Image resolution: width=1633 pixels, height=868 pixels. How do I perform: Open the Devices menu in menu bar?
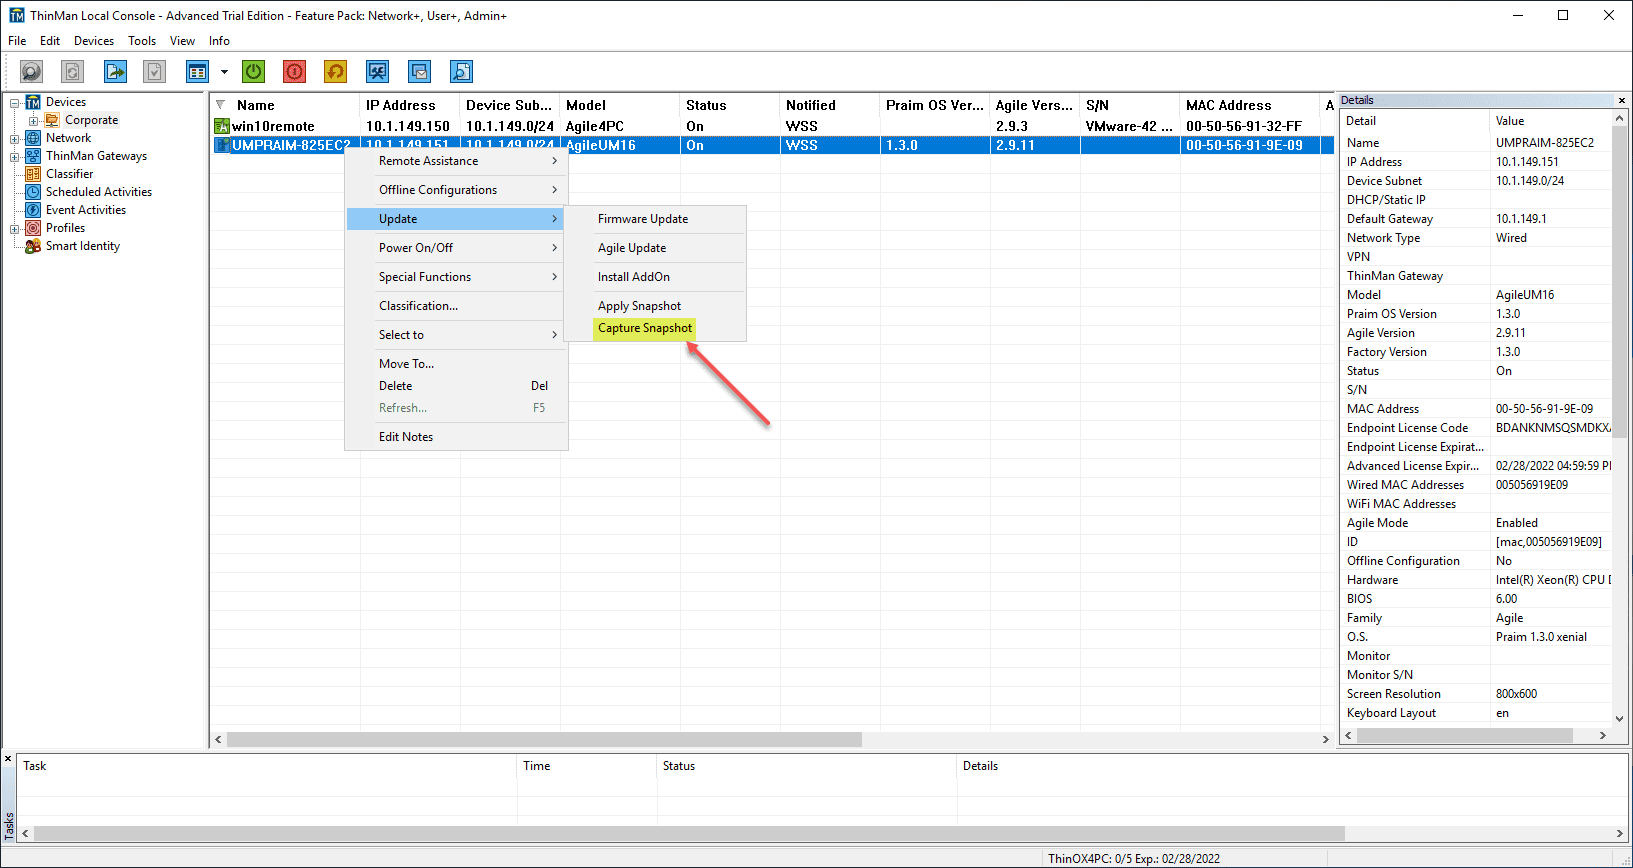coord(94,41)
